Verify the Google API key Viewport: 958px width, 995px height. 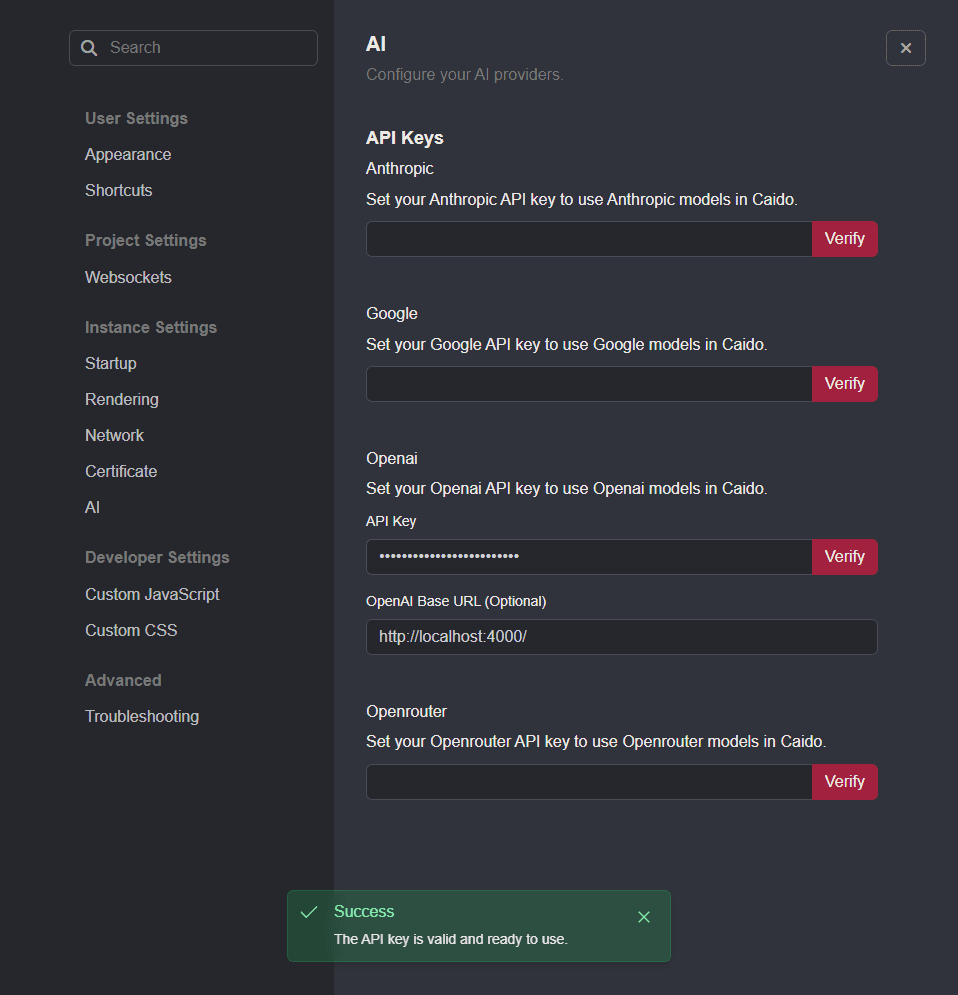click(x=844, y=383)
